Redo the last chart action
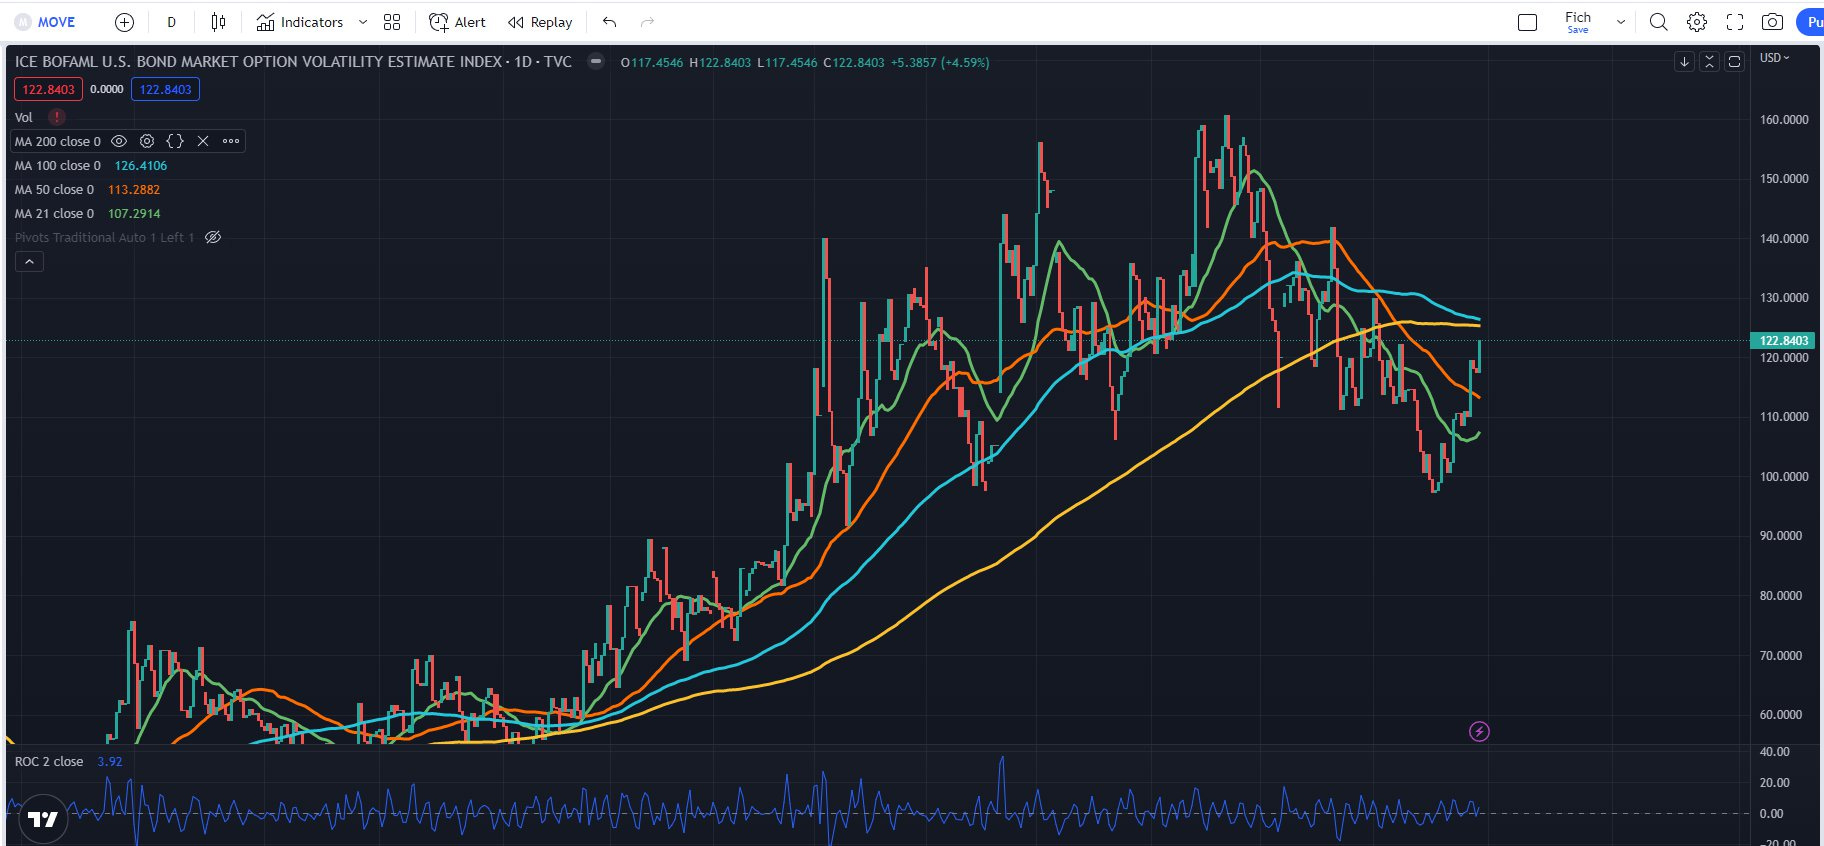Viewport: 1824px width, 846px height. 647,22
